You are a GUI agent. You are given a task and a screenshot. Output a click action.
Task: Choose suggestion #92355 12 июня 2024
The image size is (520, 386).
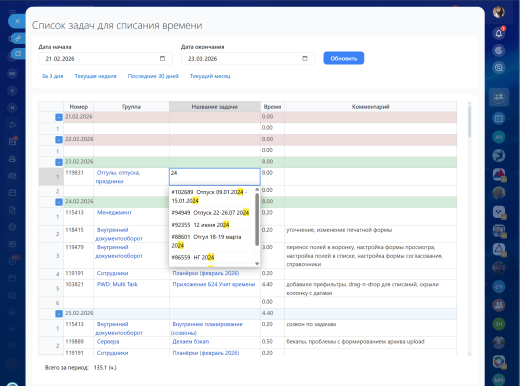[x=212, y=225]
